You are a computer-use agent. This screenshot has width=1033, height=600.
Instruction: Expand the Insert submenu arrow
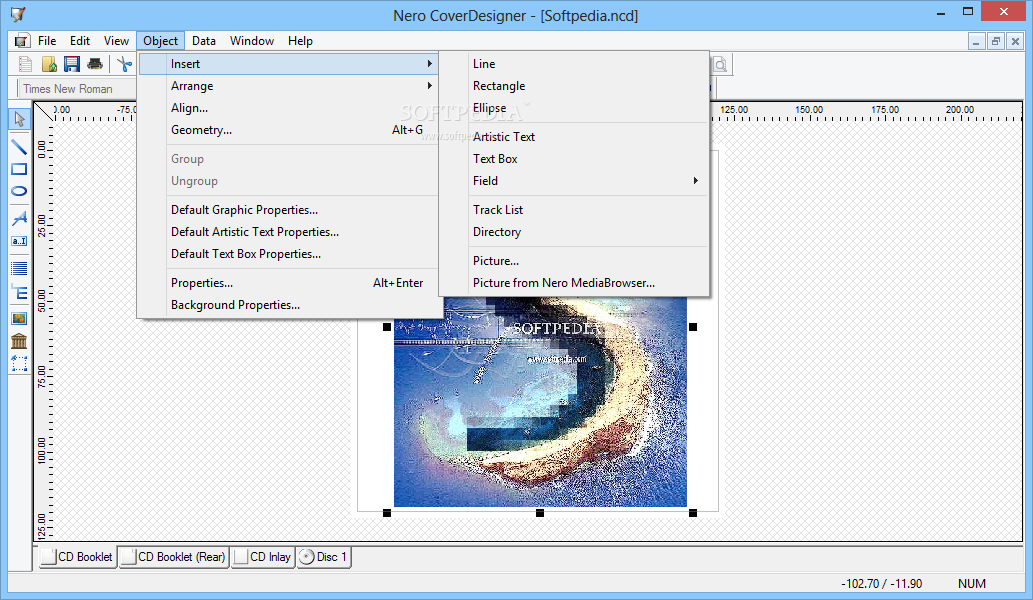430,64
